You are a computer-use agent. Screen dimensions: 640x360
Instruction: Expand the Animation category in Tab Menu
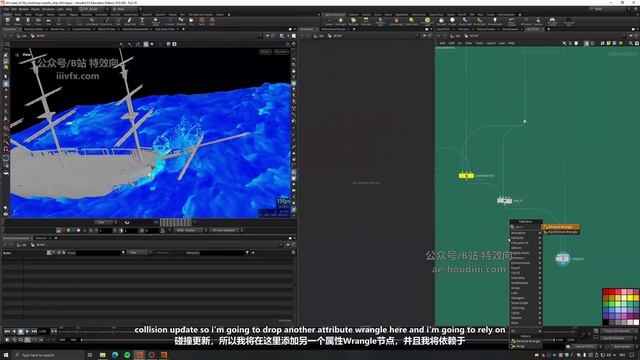(525, 233)
